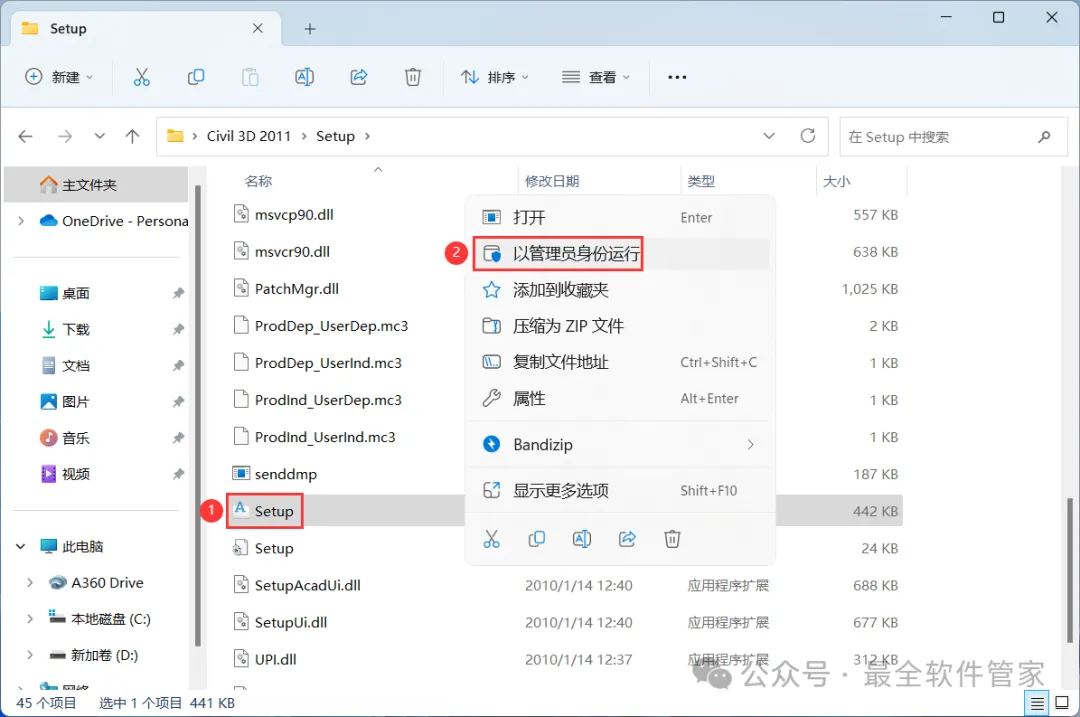Click the Rename icon in context menu
Viewport: 1080px width, 717px height.
coord(582,539)
